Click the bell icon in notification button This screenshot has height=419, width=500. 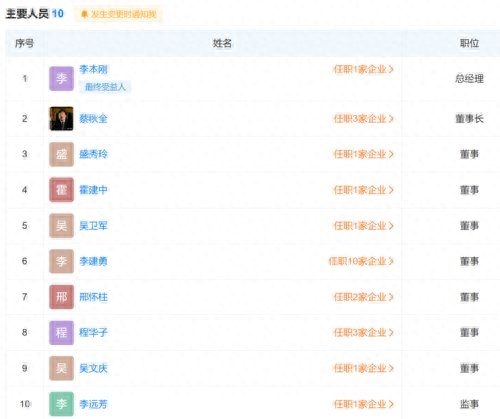click(84, 14)
